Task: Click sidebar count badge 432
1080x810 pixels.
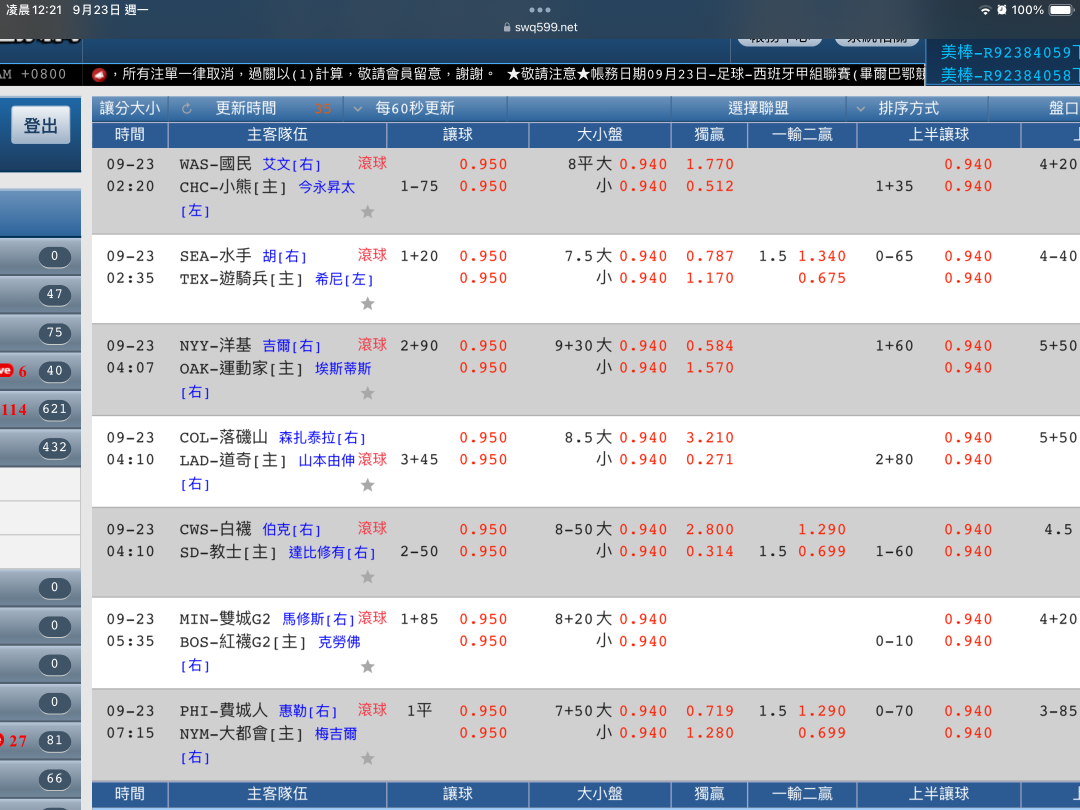Action: [54, 447]
